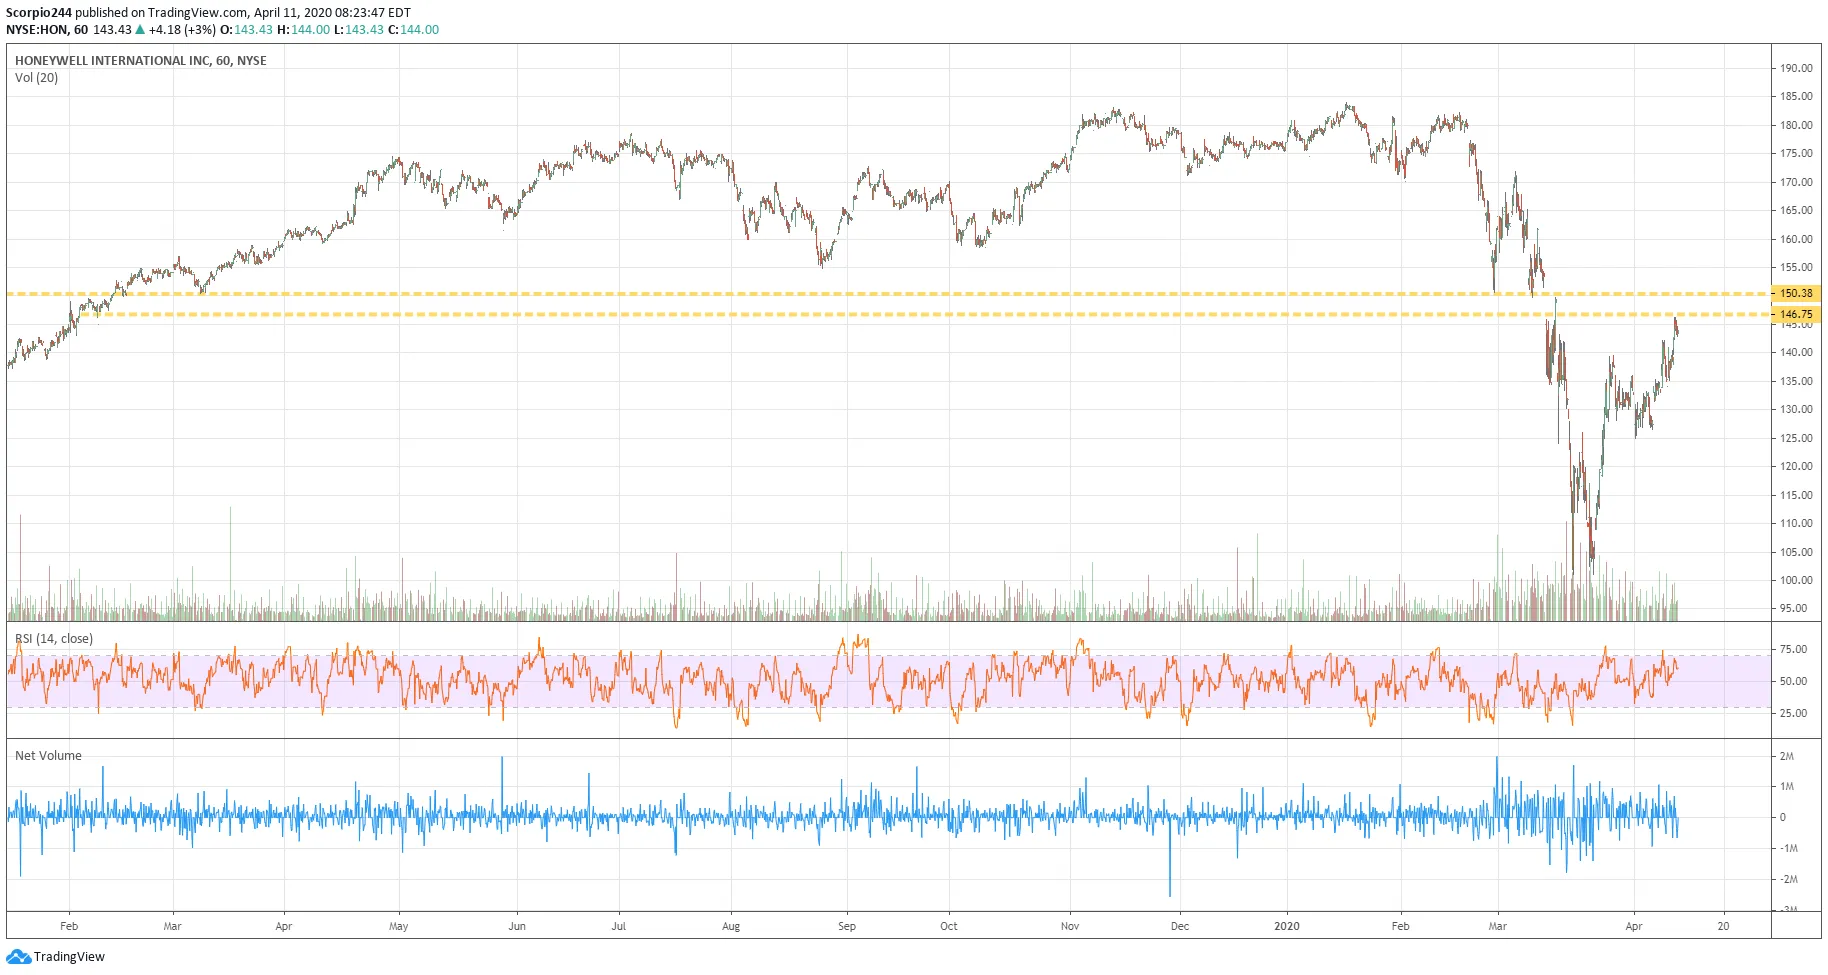Image resolution: width=1828 pixels, height=975 pixels.
Task: Click the TradingView text label
Action: click(x=69, y=957)
